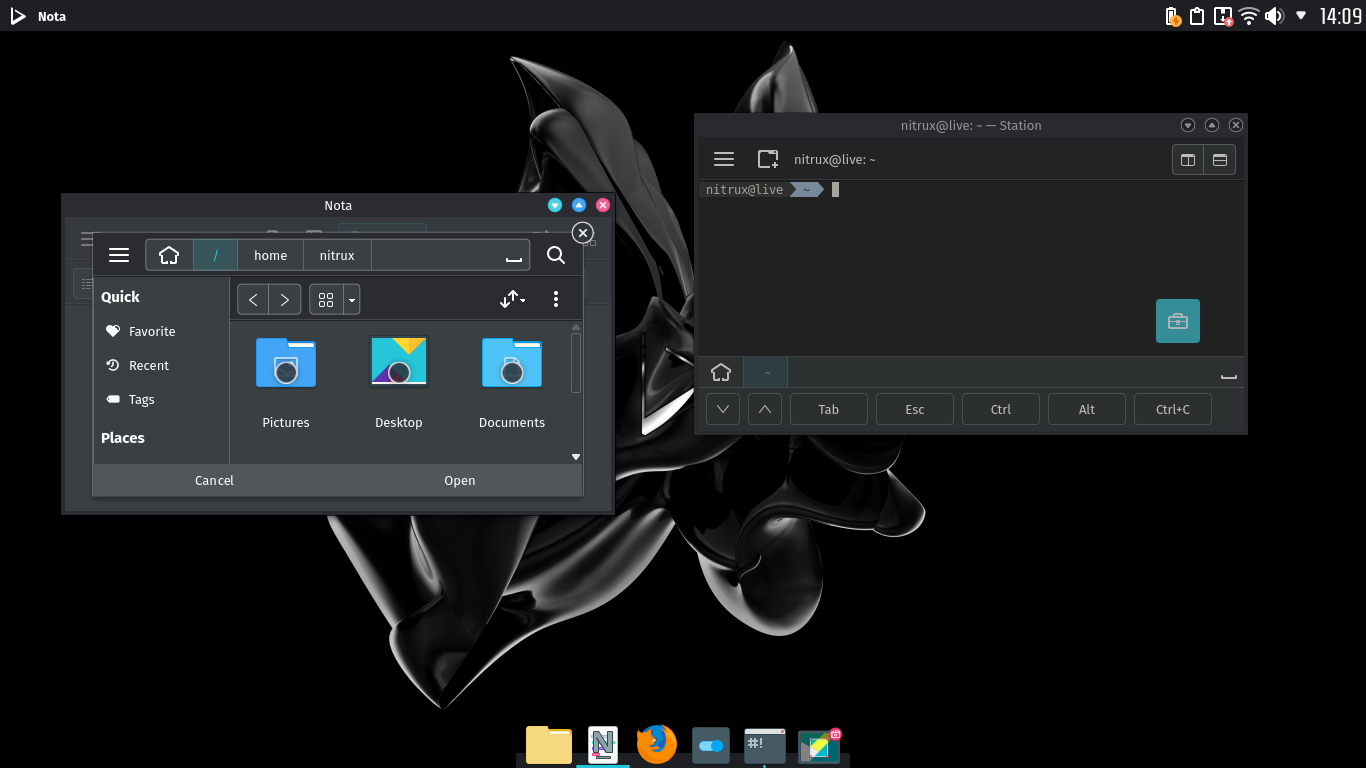This screenshot has height=768, width=1366.
Task: Expand the system tray arrow
Action: tap(1301, 15)
